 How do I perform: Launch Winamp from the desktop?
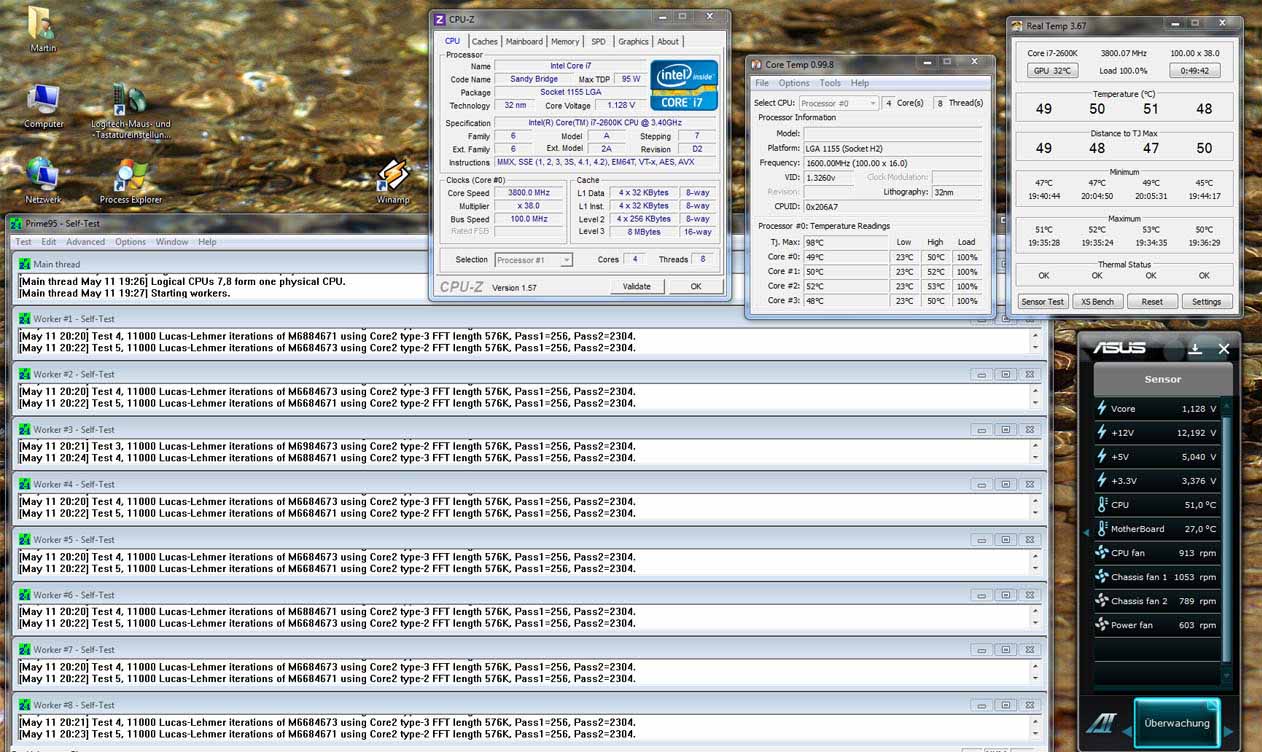(x=393, y=180)
